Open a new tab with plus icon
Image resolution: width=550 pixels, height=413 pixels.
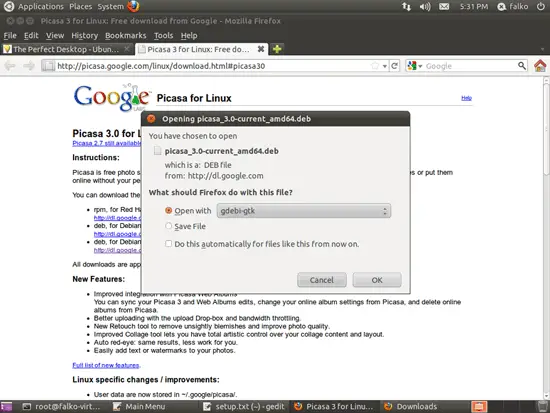tap(277, 49)
